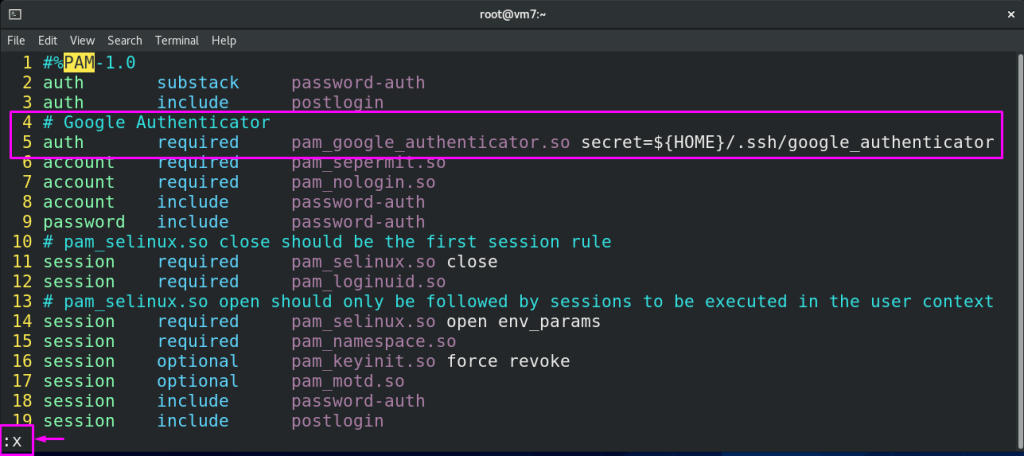This screenshot has width=1024, height=456.
Task: Click the window title root@vm7:~
Action: click(511, 14)
